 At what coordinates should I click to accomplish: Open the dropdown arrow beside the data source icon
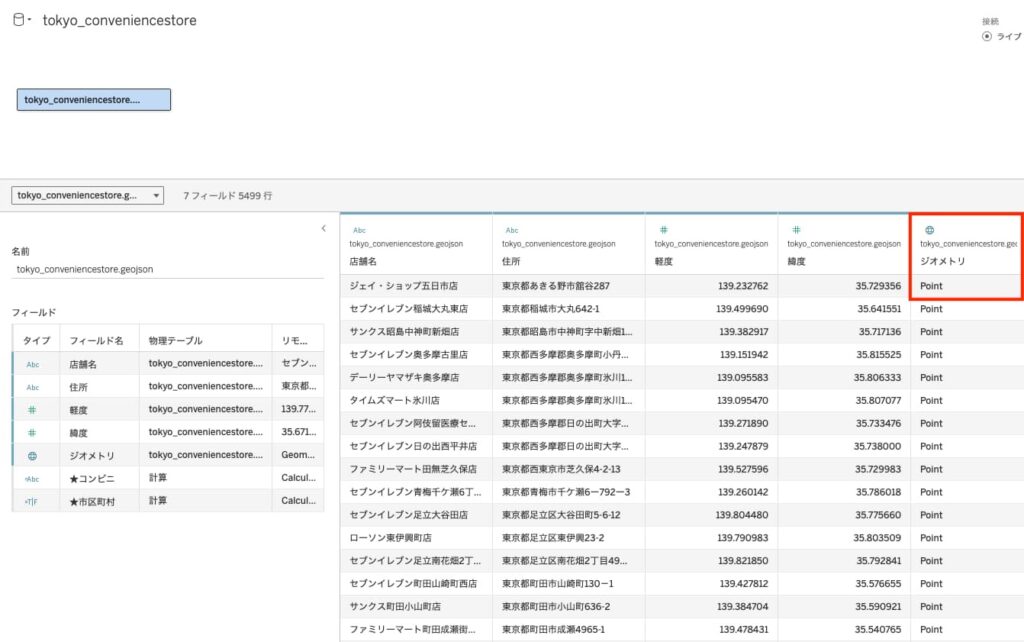(30, 20)
